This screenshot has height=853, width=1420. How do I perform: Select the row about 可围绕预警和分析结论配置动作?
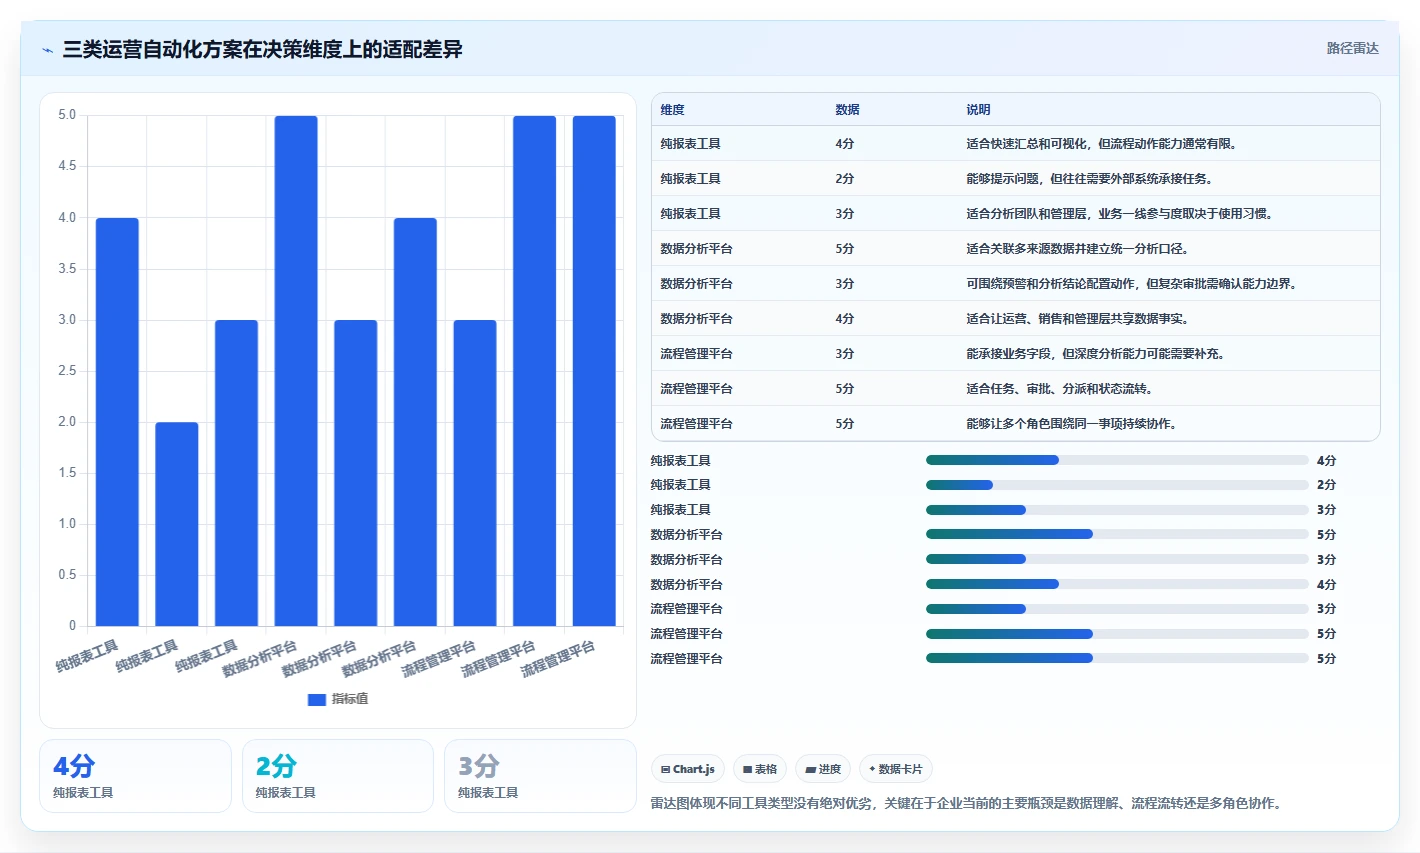[1016, 284]
